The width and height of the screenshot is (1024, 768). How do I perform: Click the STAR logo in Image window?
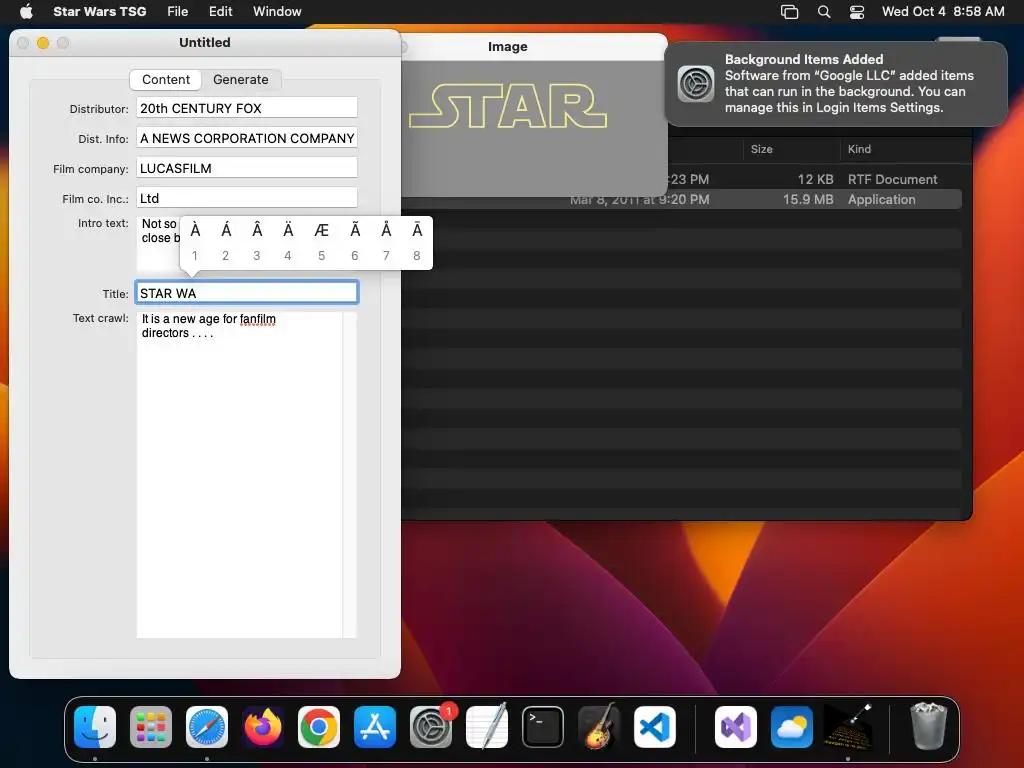(508, 105)
